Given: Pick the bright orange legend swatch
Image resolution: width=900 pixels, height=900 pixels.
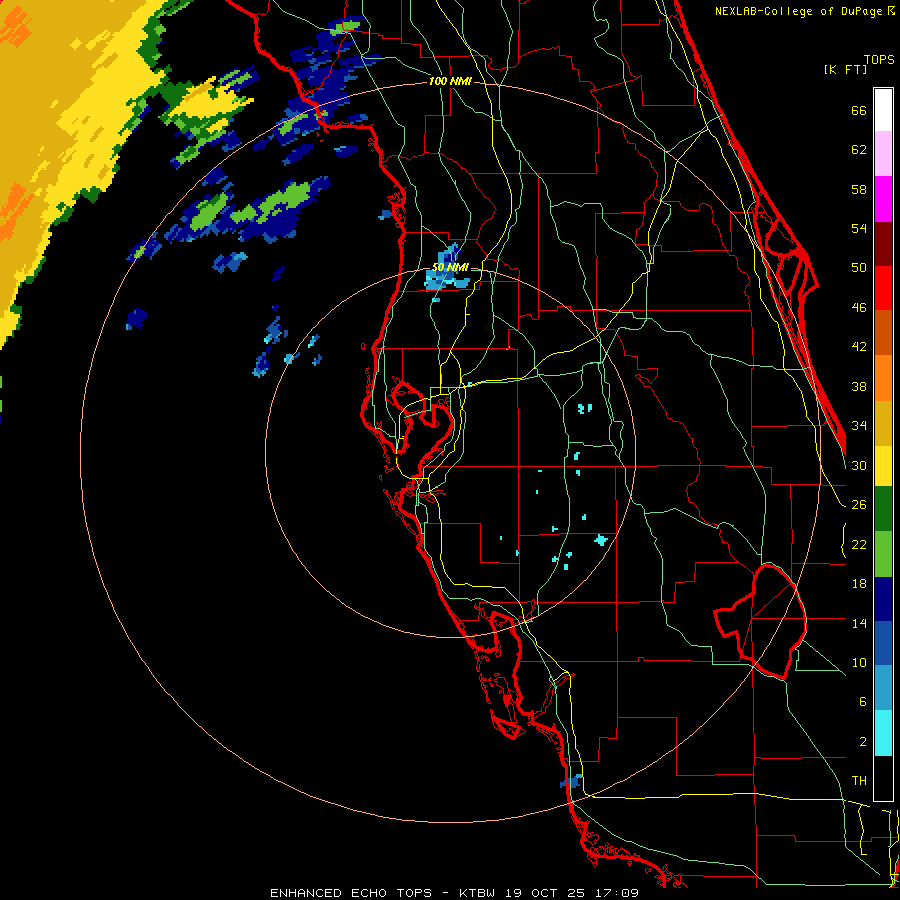Looking at the screenshot, I should [883, 378].
